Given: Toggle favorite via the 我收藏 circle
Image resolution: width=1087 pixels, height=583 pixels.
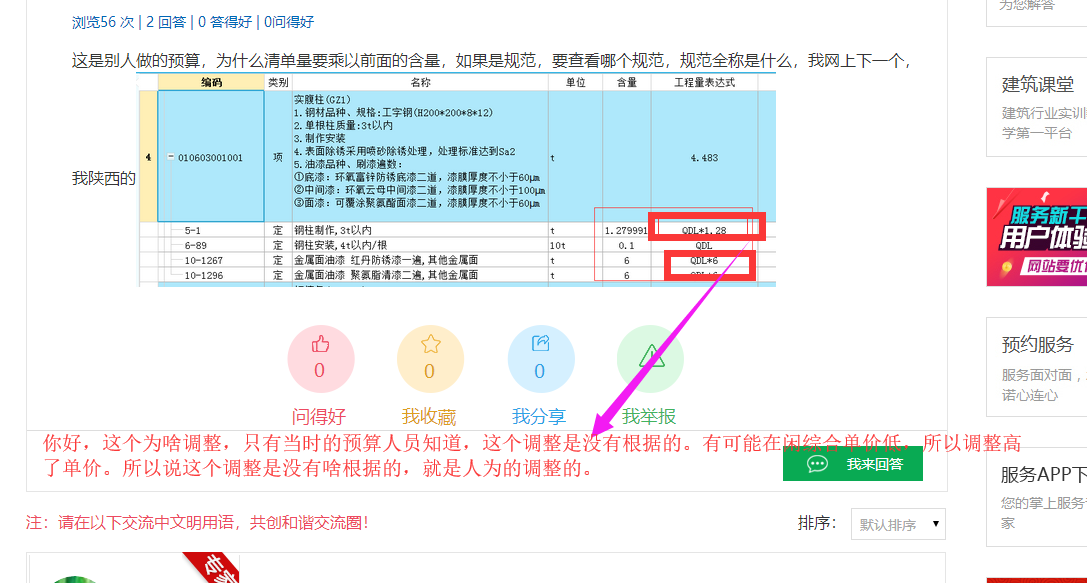Looking at the screenshot, I should click(430, 358).
